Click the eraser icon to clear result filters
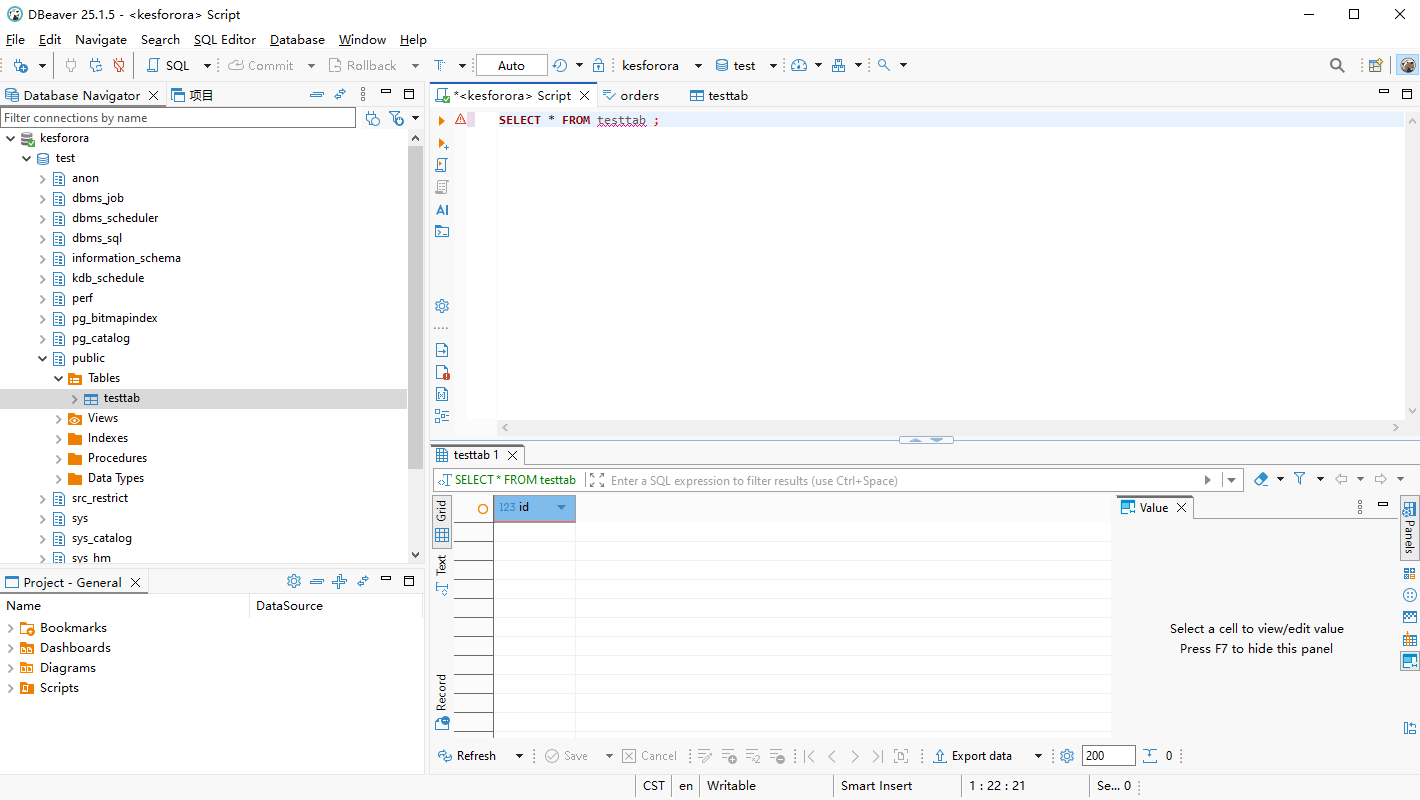The width and height of the screenshot is (1420, 800). click(x=1261, y=479)
